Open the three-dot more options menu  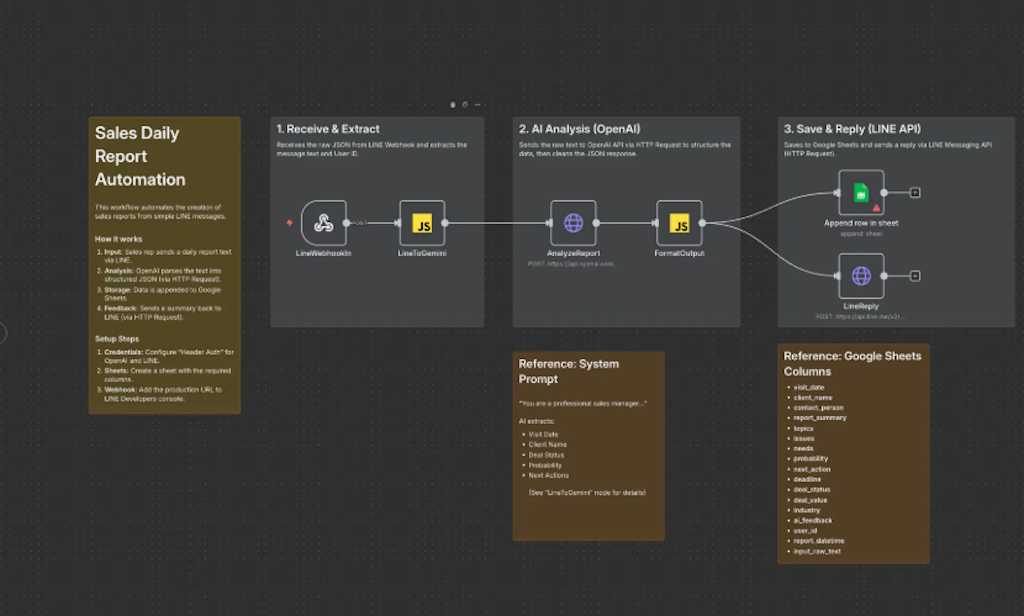(477, 104)
